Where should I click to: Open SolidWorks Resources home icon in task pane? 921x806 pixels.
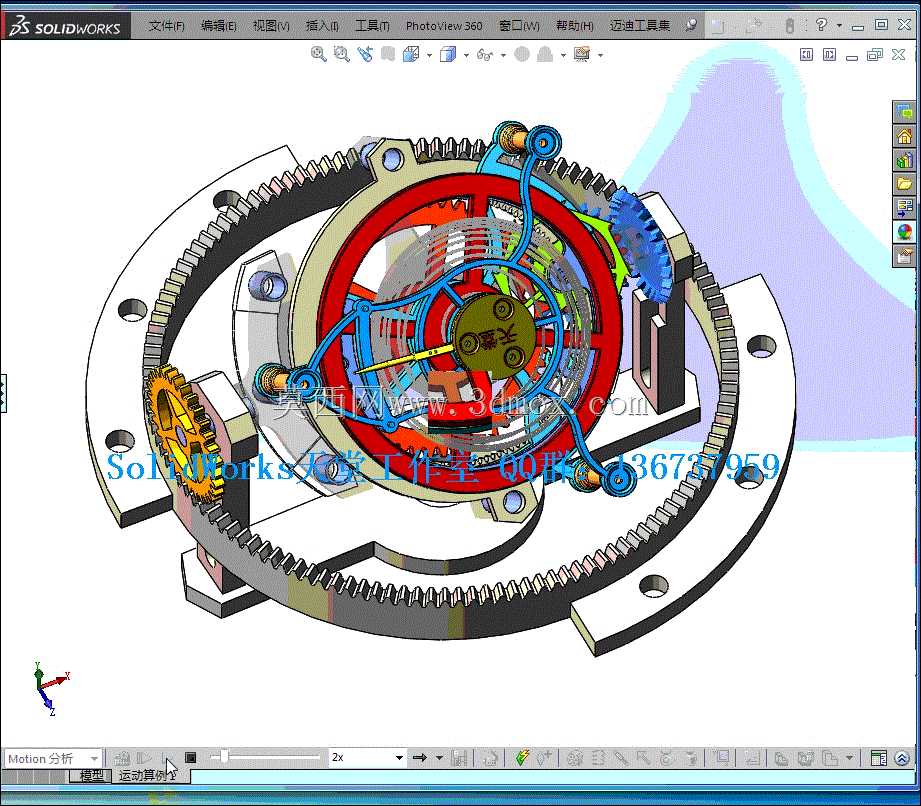905,136
